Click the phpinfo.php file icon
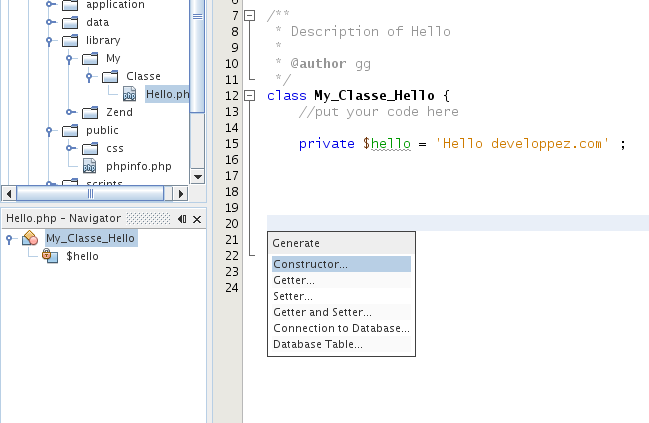This screenshot has height=423, width=649. pyautogui.click(x=89, y=167)
